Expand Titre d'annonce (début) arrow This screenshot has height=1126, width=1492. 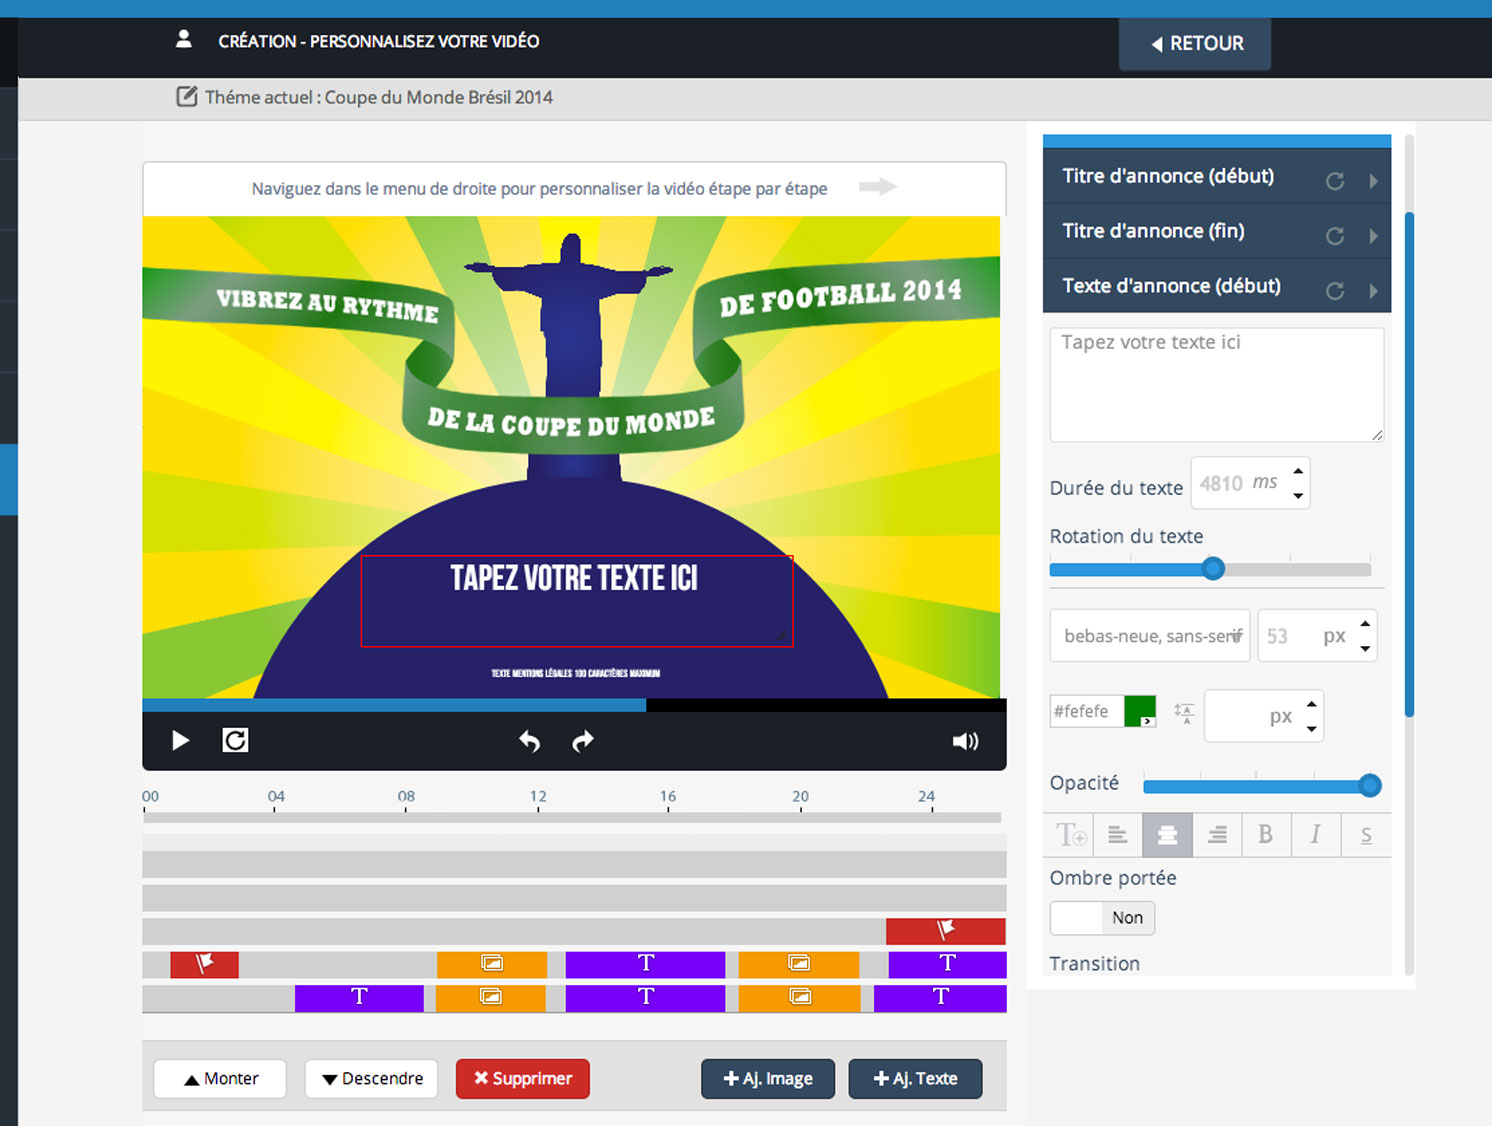pos(1373,181)
